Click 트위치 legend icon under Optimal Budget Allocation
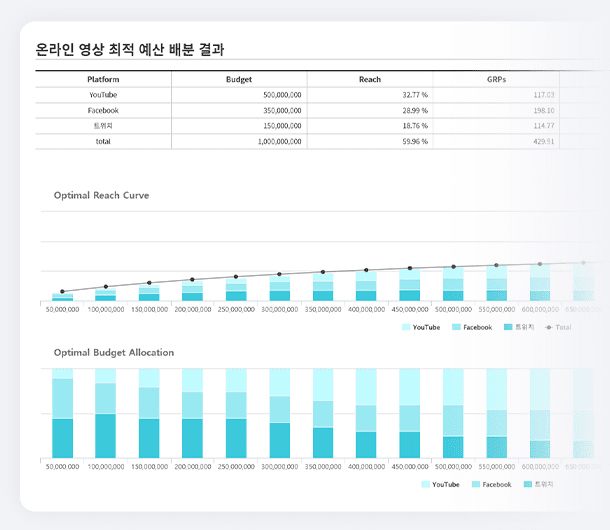This screenshot has width=610, height=530. [527, 484]
